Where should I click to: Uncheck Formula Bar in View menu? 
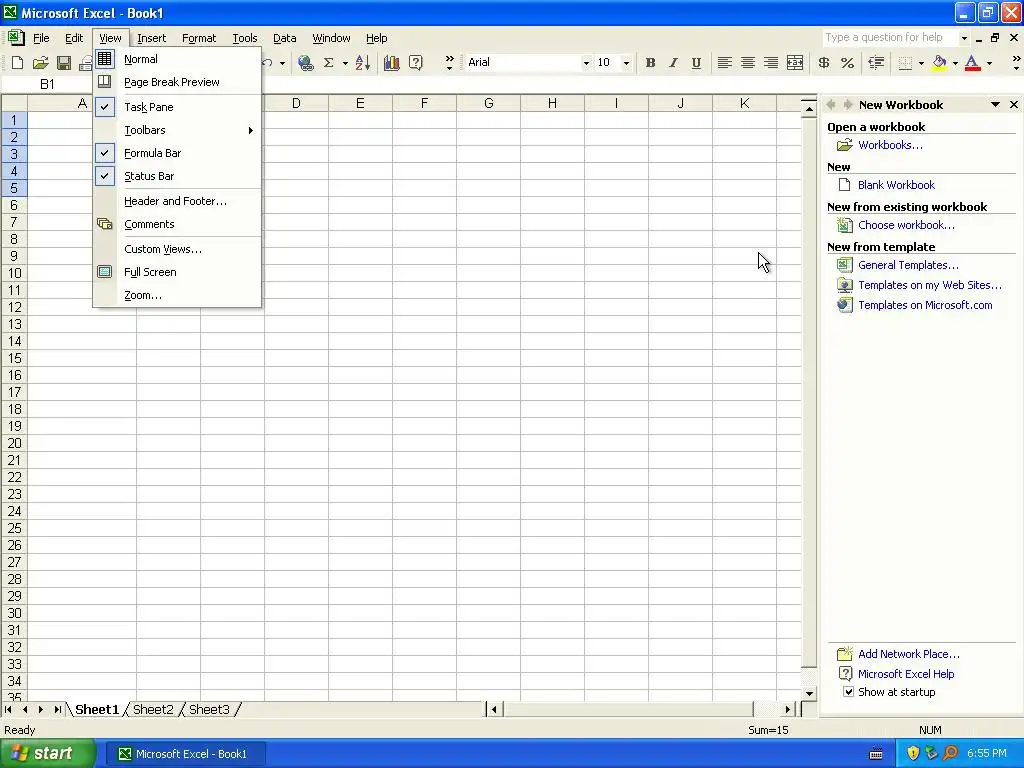tap(104, 153)
